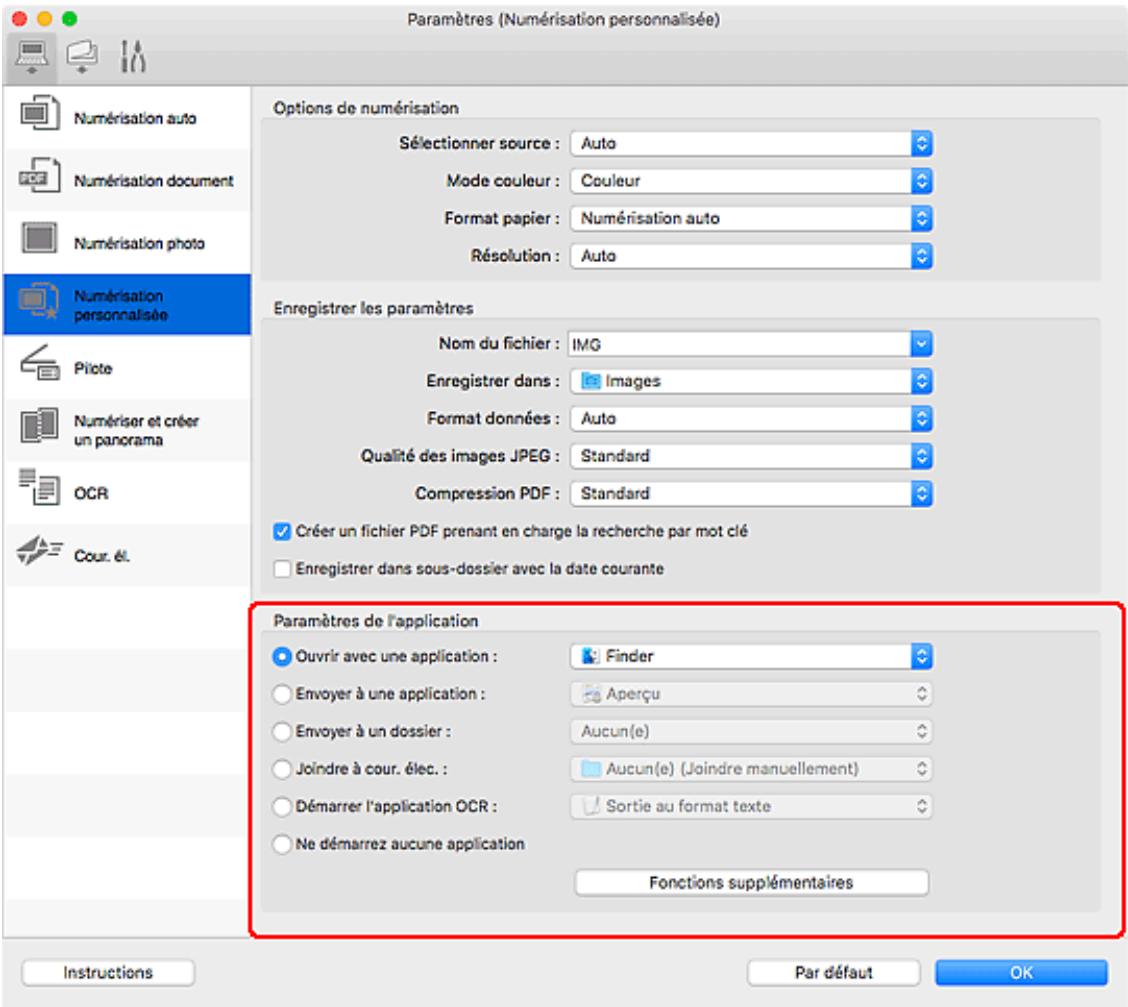Uncheck the searchable PDF creation checkbox

283,532
